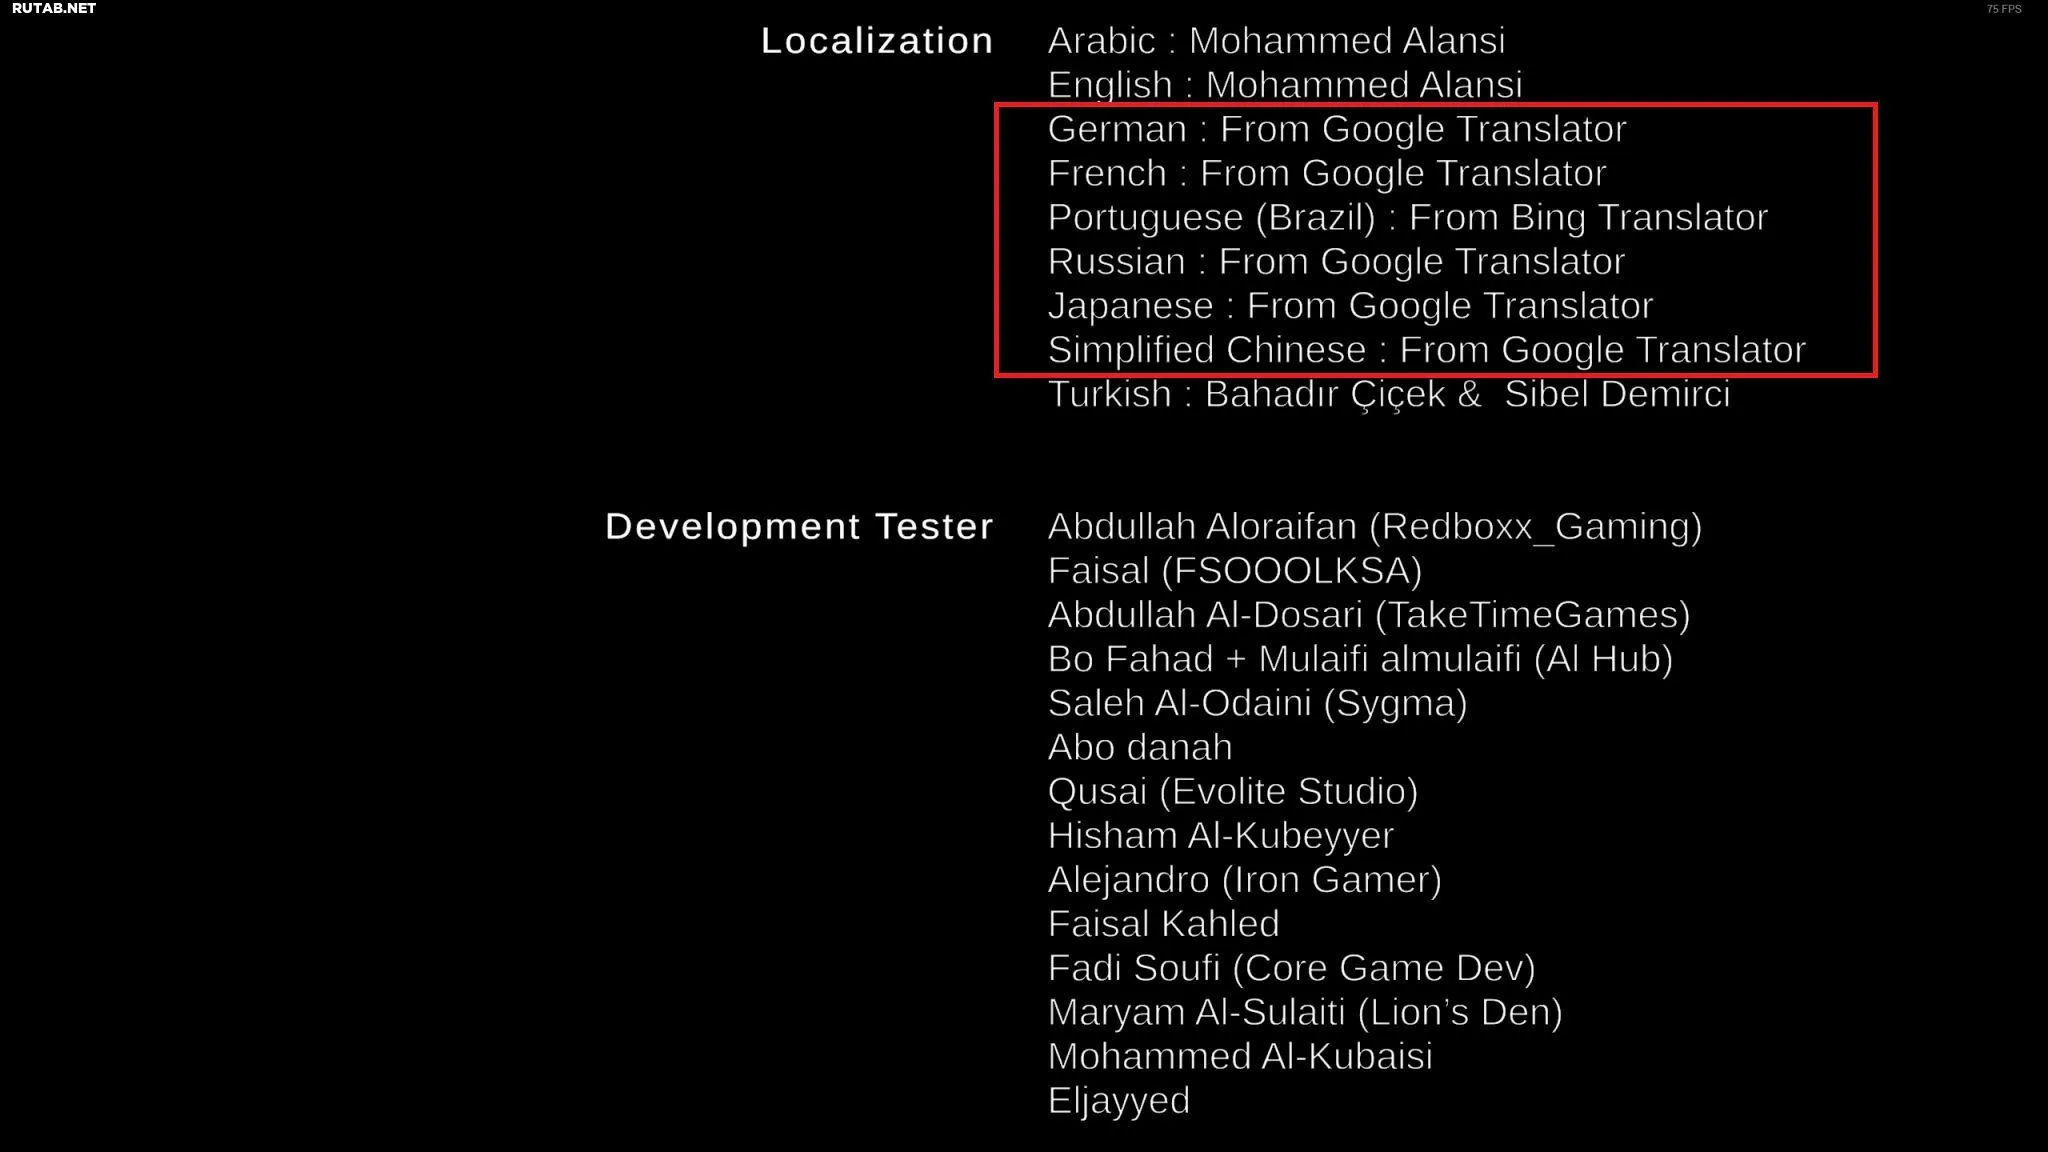Select Maryam Al-Sulaiti Lions Den credit

coord(1305,1010)
